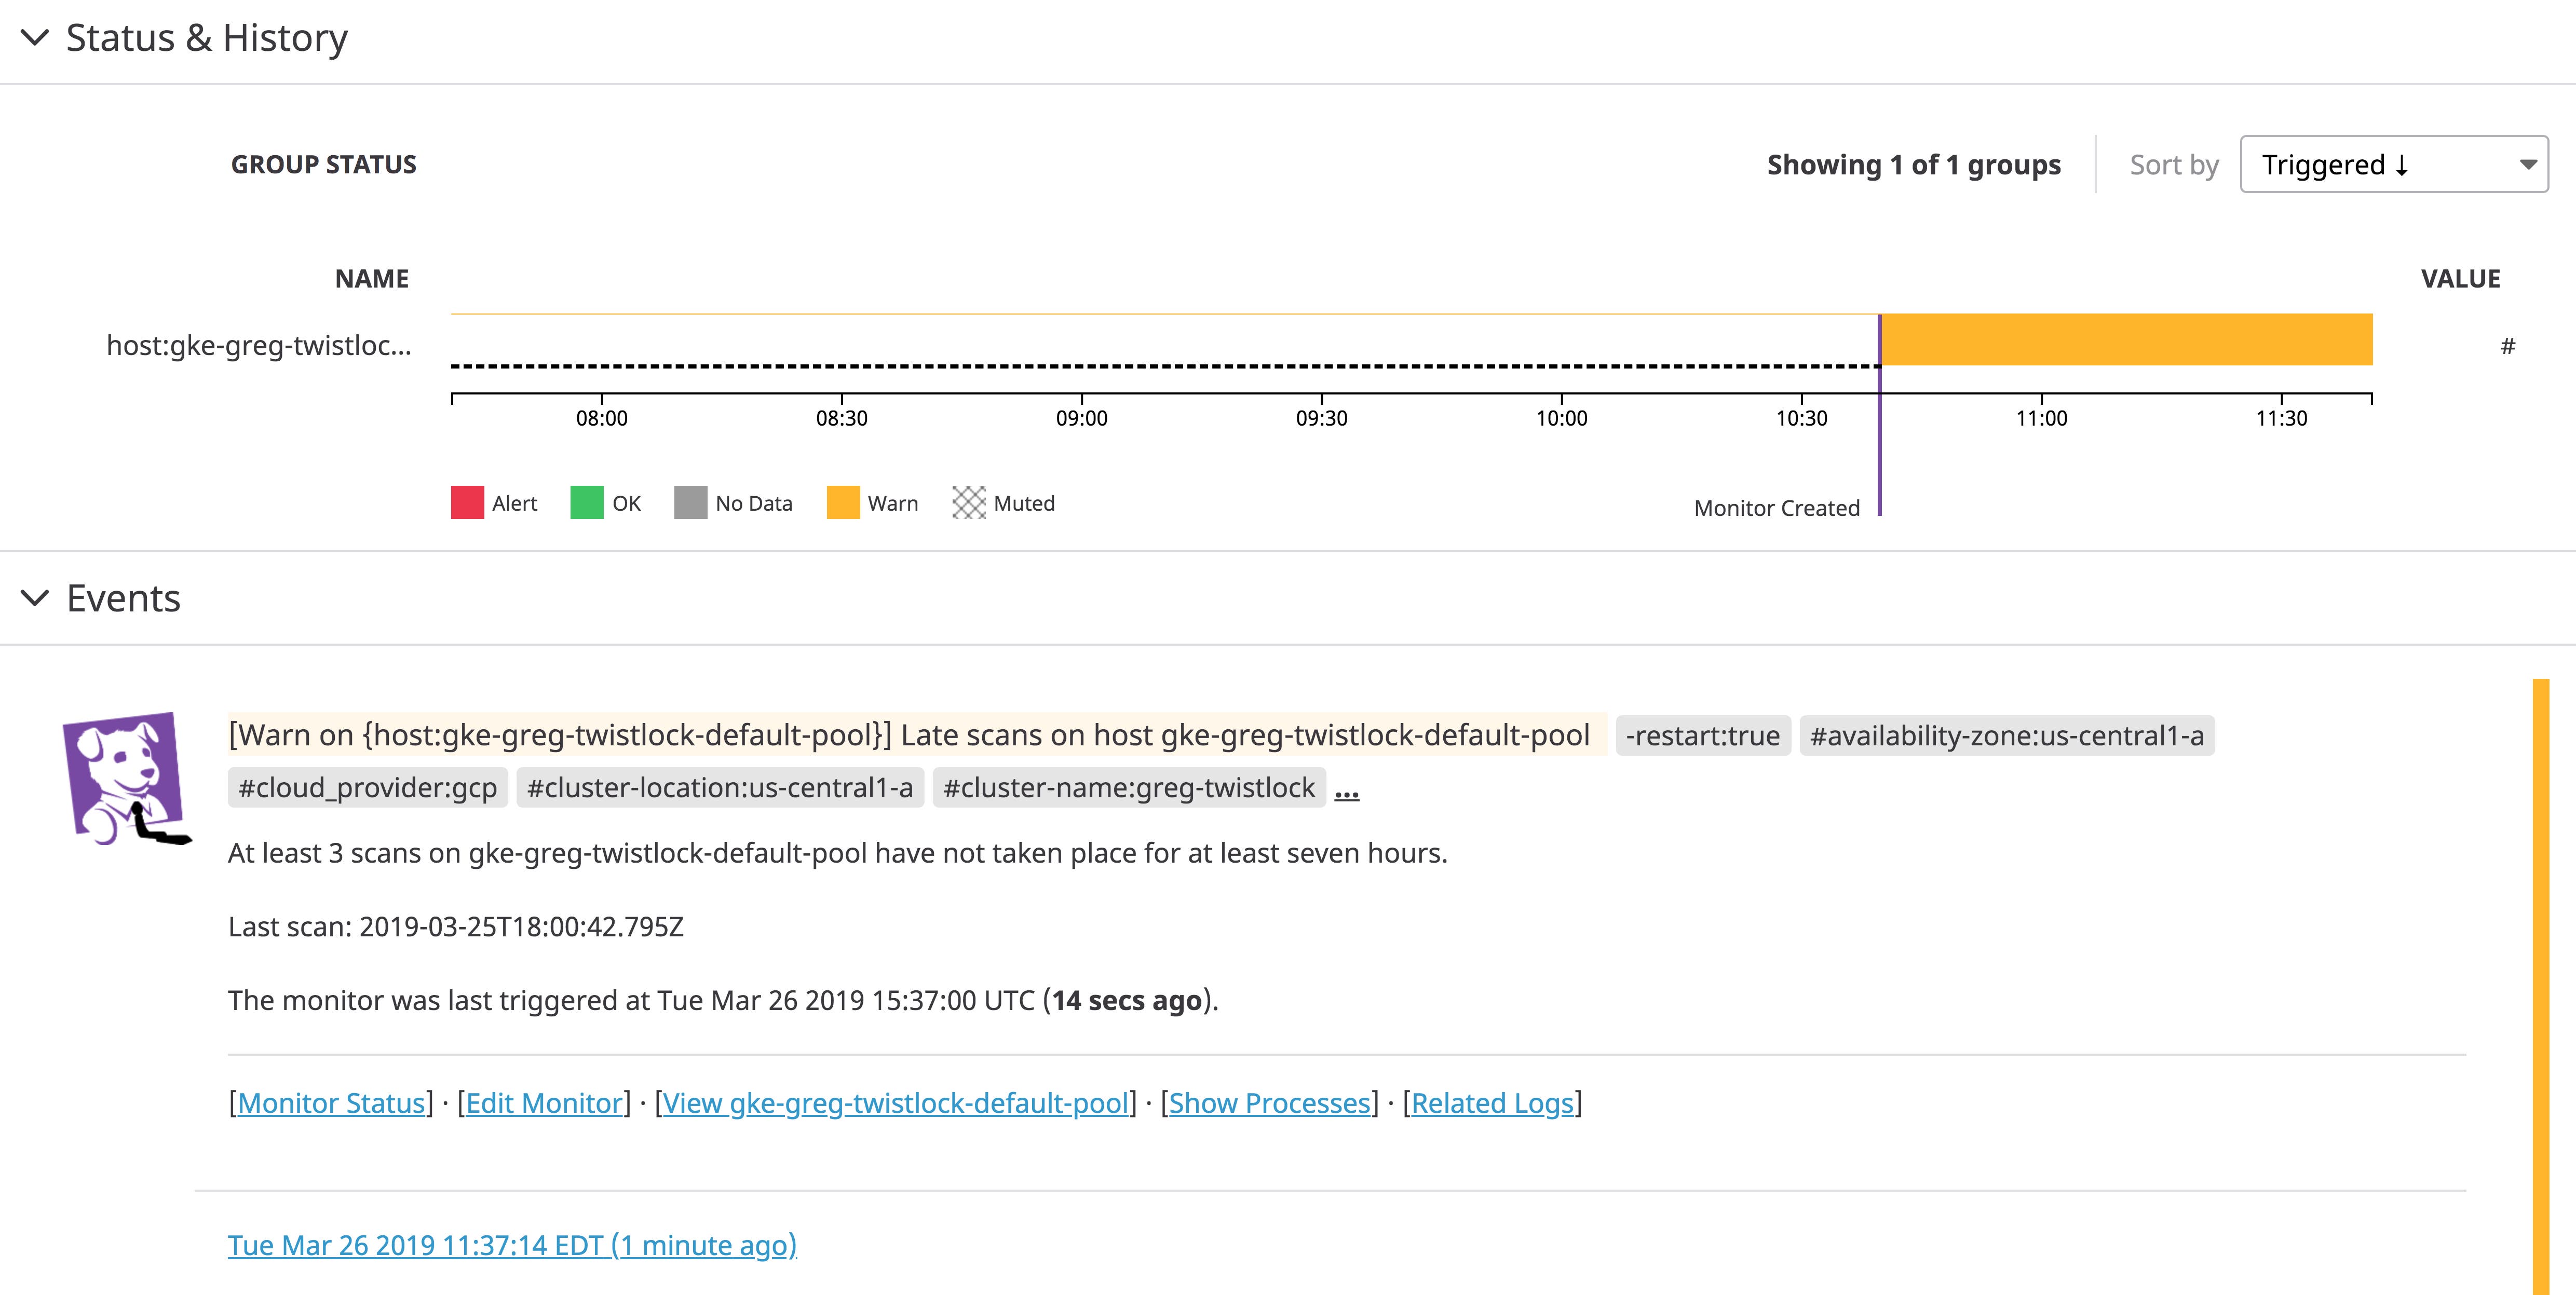
Task: Click the Show Processes link
Action: (1269, 1103)
